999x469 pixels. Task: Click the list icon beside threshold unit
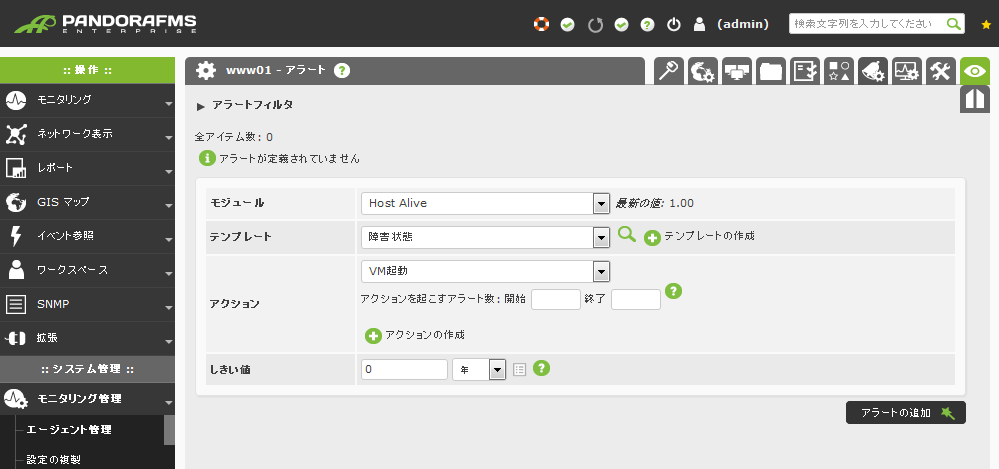(520, 370)
